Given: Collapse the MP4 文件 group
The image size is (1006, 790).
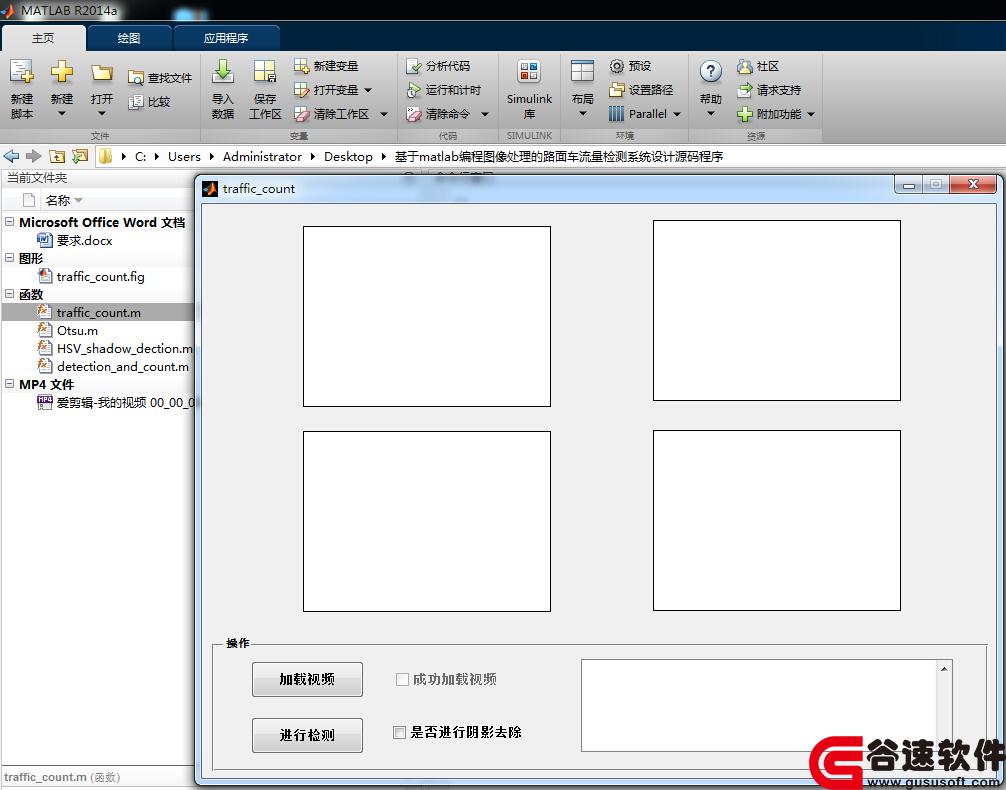Looking at the screenshot, I should pos(10,383).
